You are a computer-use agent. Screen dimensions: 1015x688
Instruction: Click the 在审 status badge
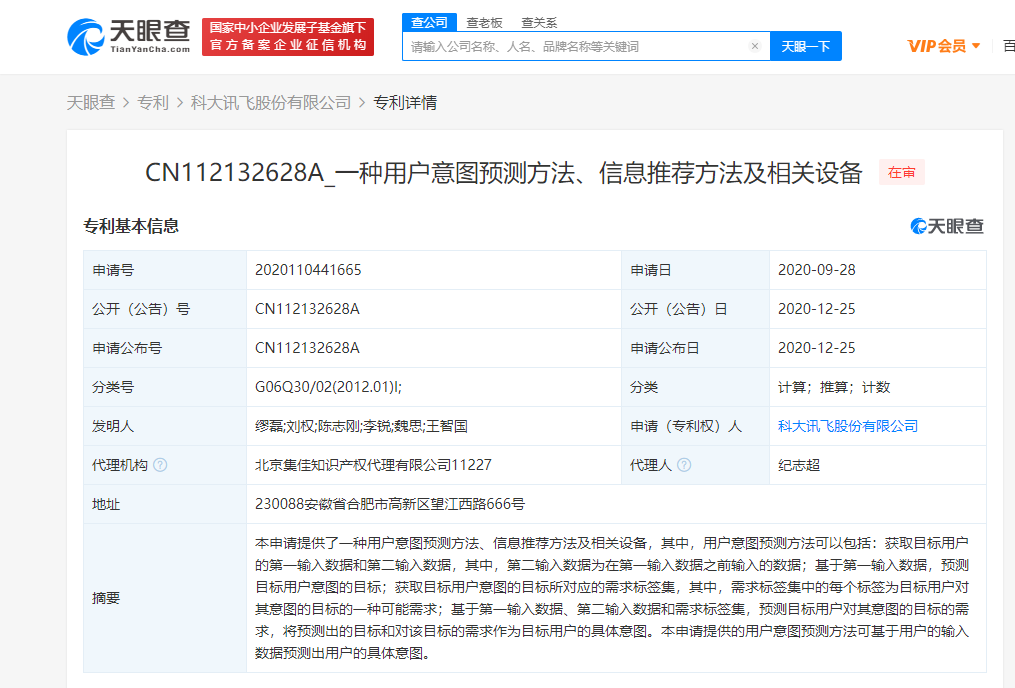[x=901, y=173]
